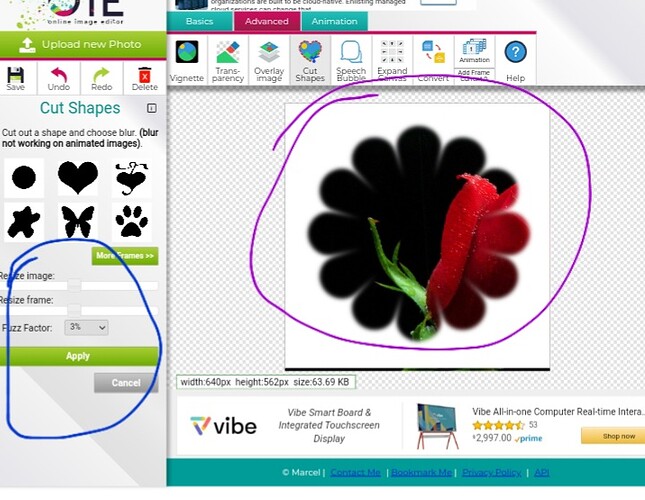Open the Overlay image tool
Image resolution: width=645 pixels, height=500 pixels.
pyautogui.click(x=269, y=60)
